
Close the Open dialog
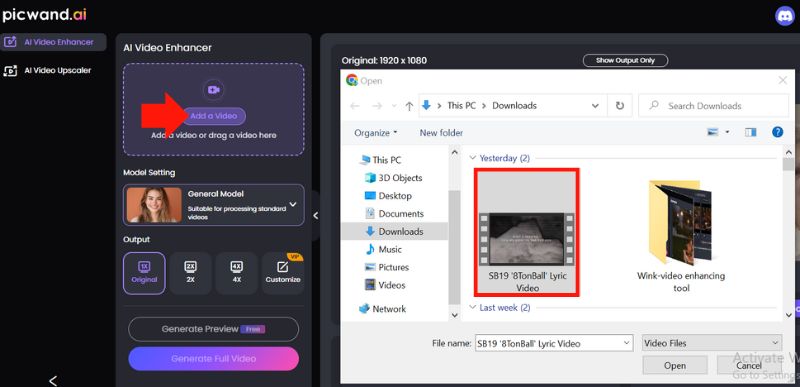783,80
